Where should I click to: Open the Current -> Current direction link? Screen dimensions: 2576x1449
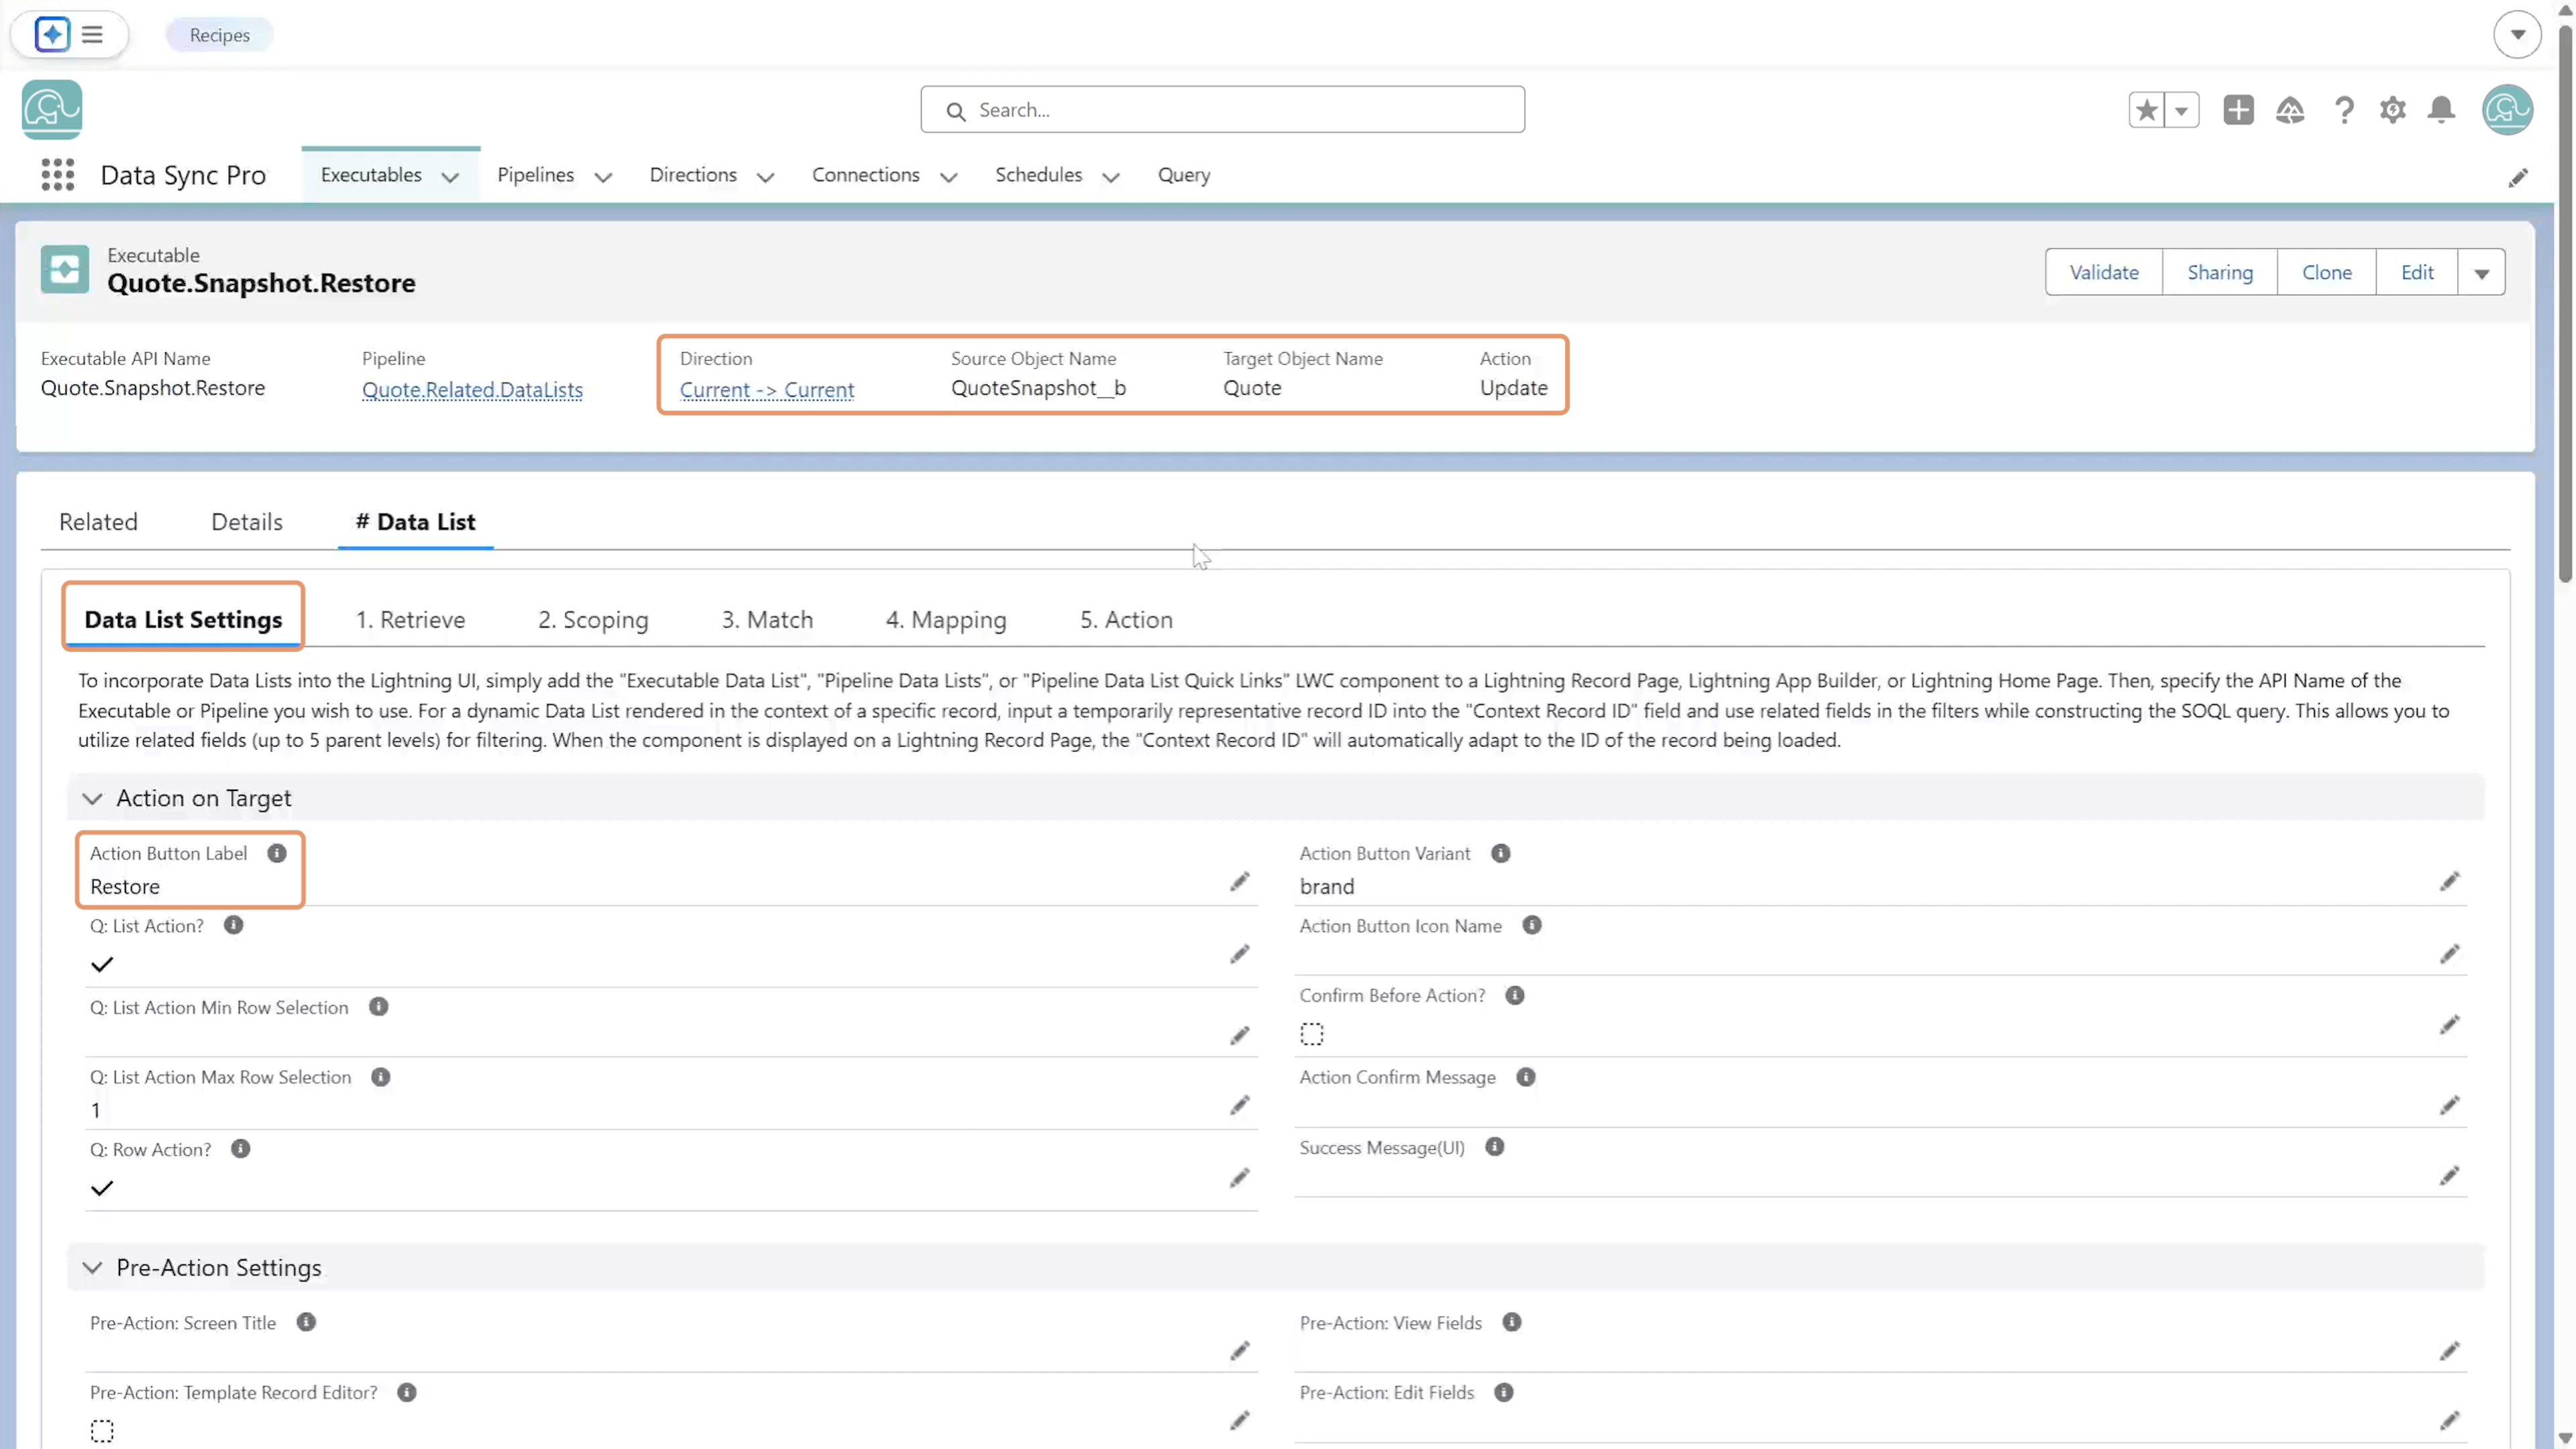click(767, 390)
